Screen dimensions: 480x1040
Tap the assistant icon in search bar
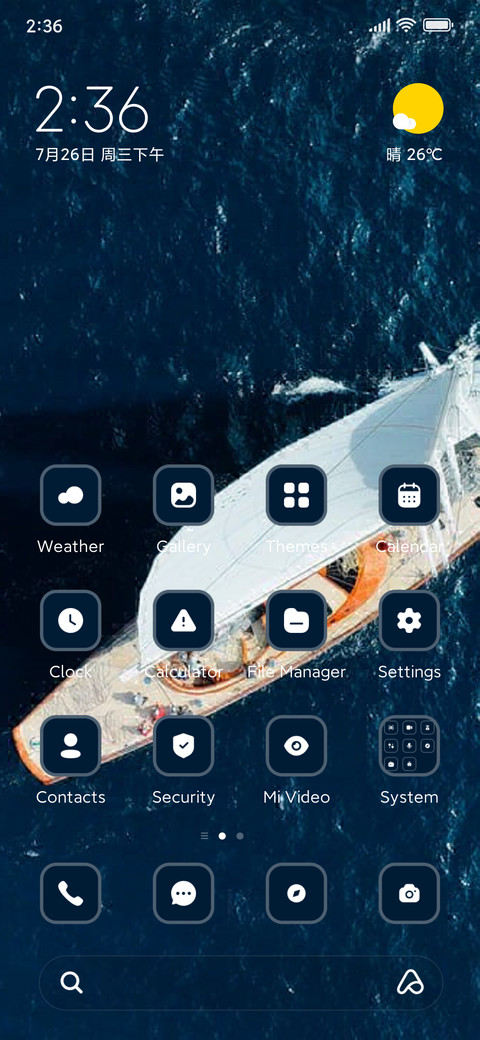(x=410, y=982)
